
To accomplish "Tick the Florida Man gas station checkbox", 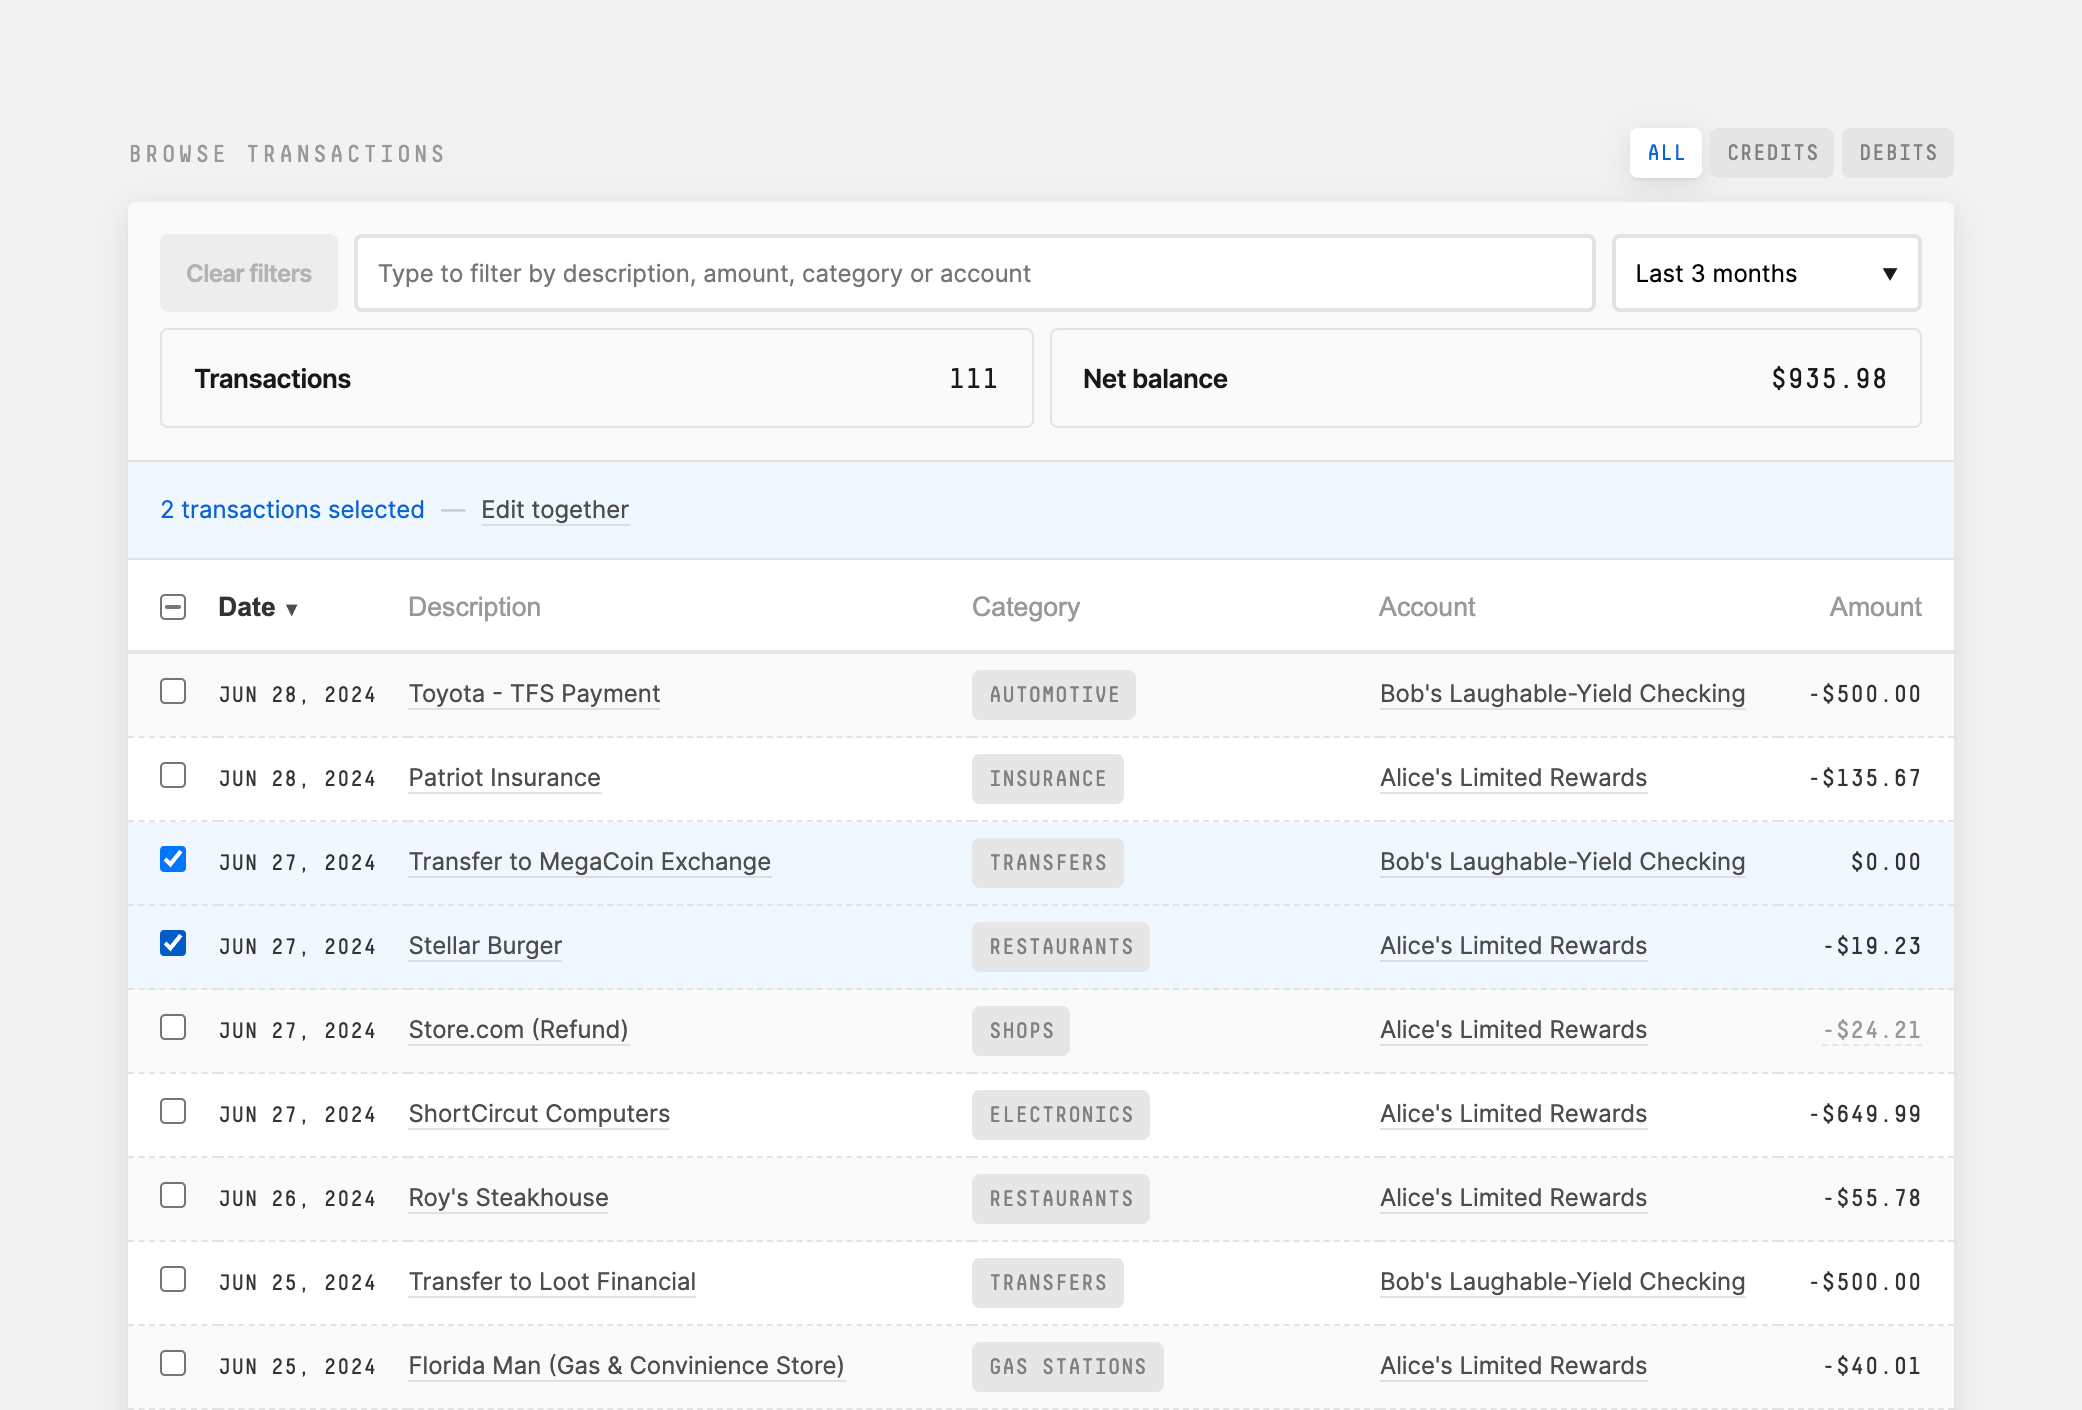I will (x=173, y=1363).
